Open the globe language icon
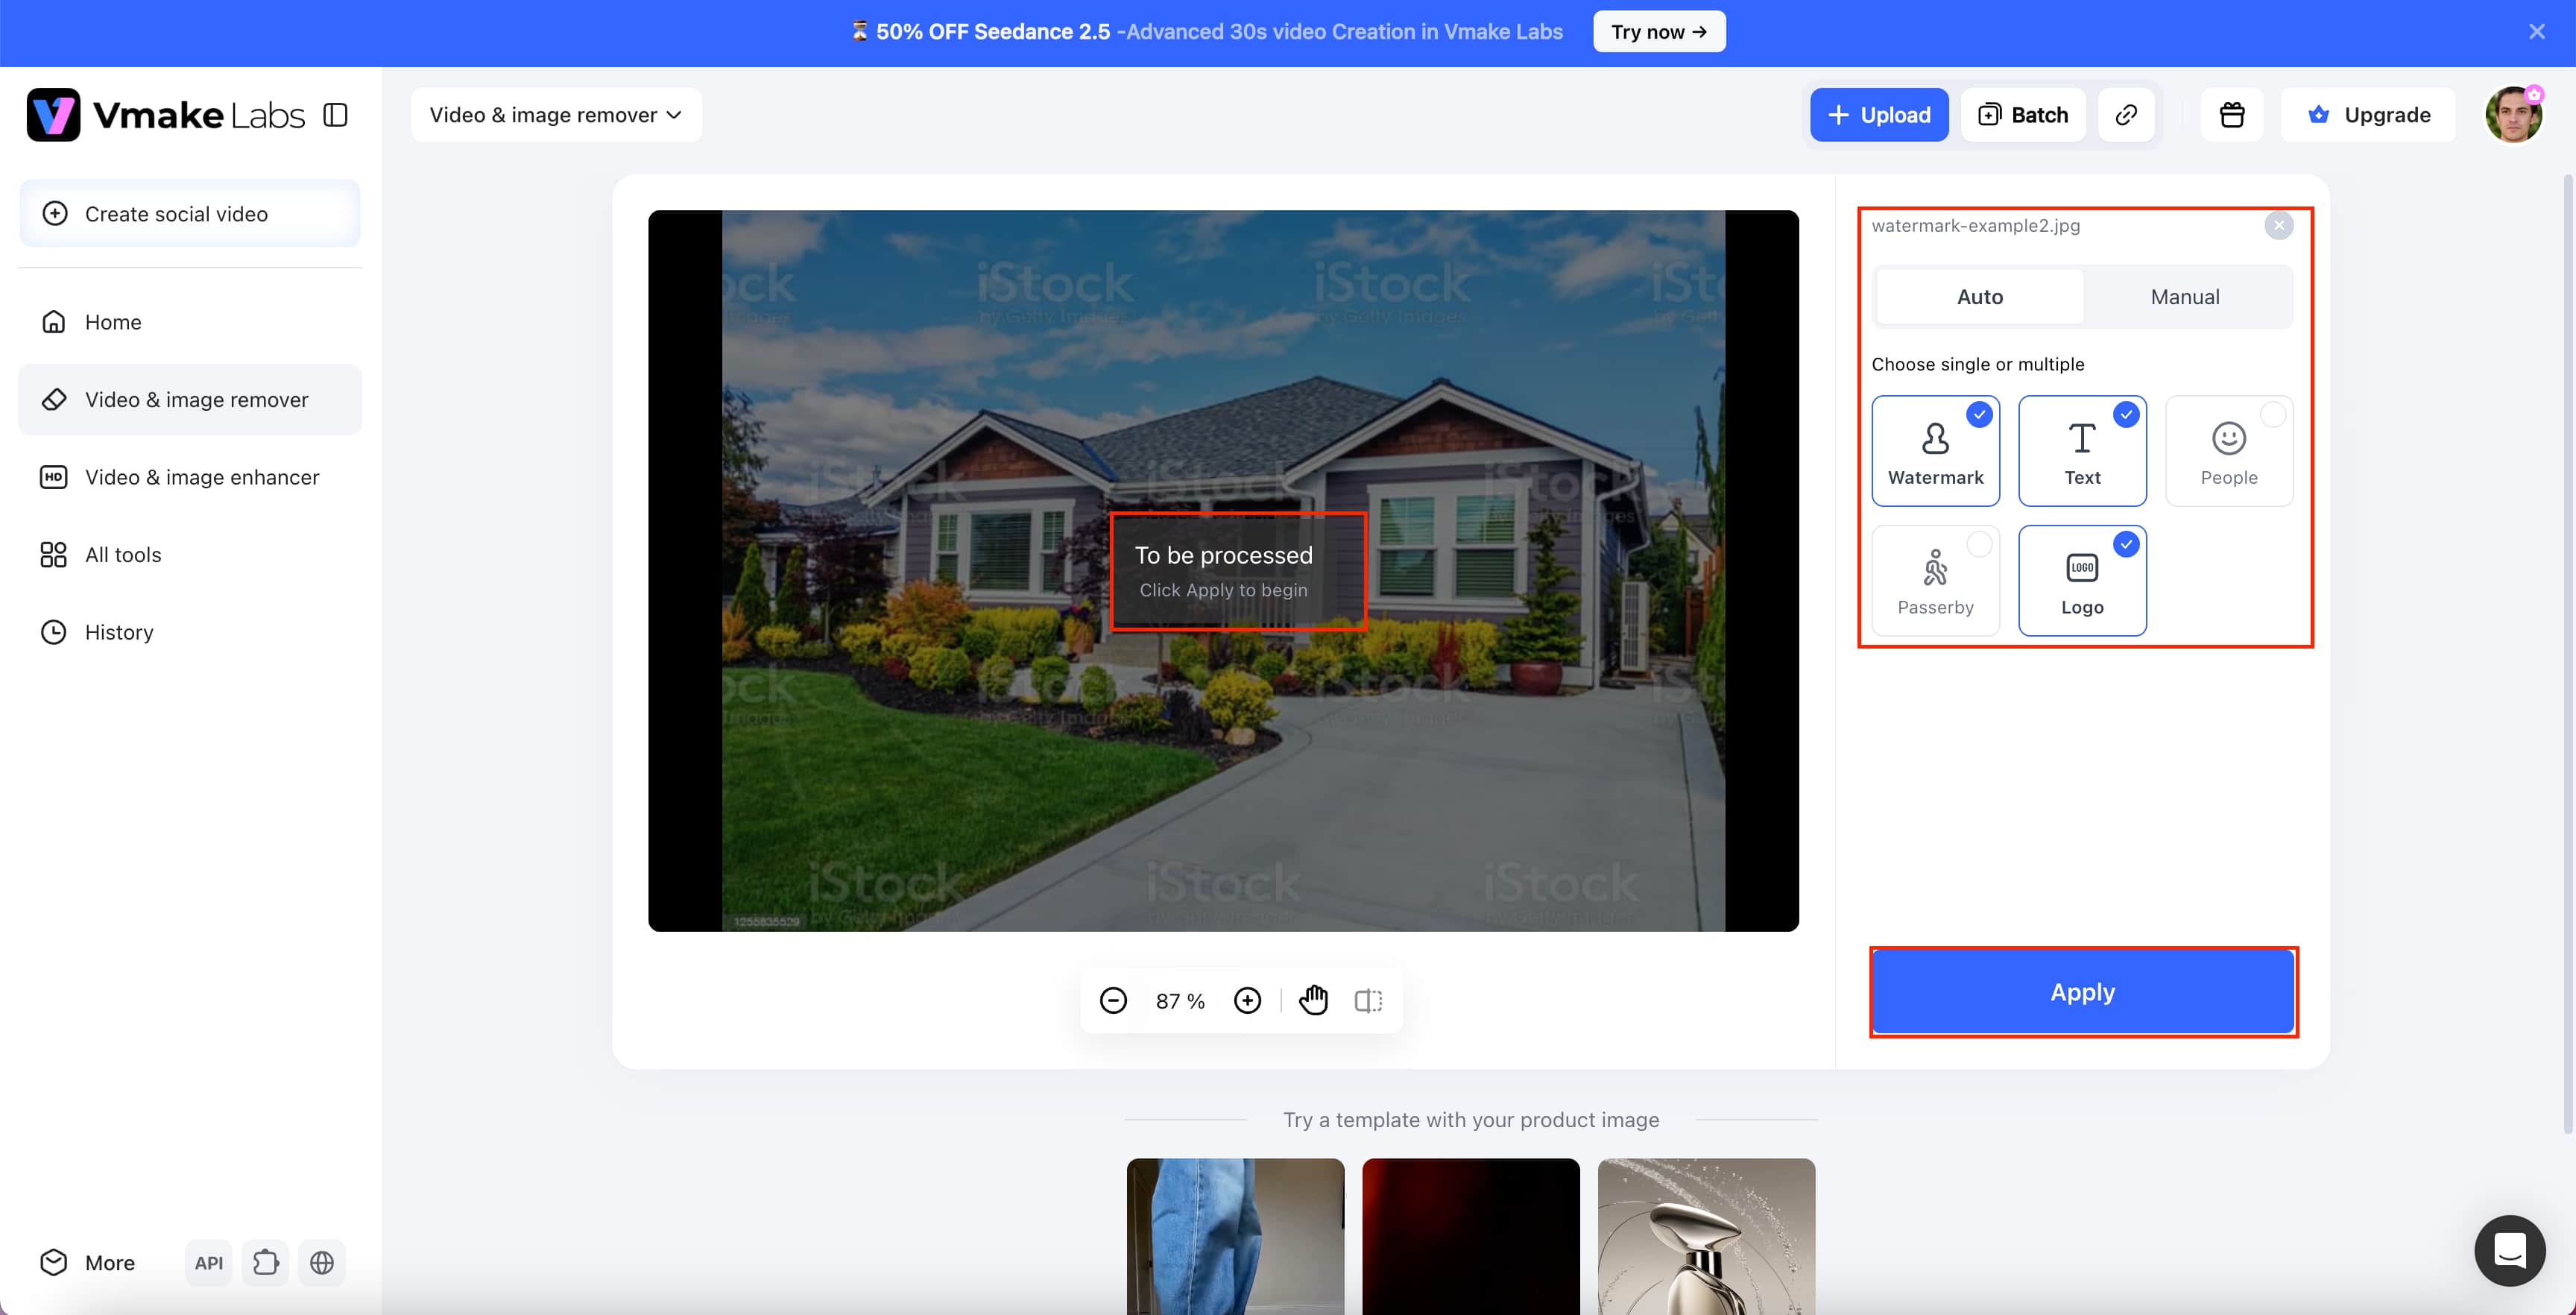This screenshot has width=2576, height=1315. [x=322, y=1263]
